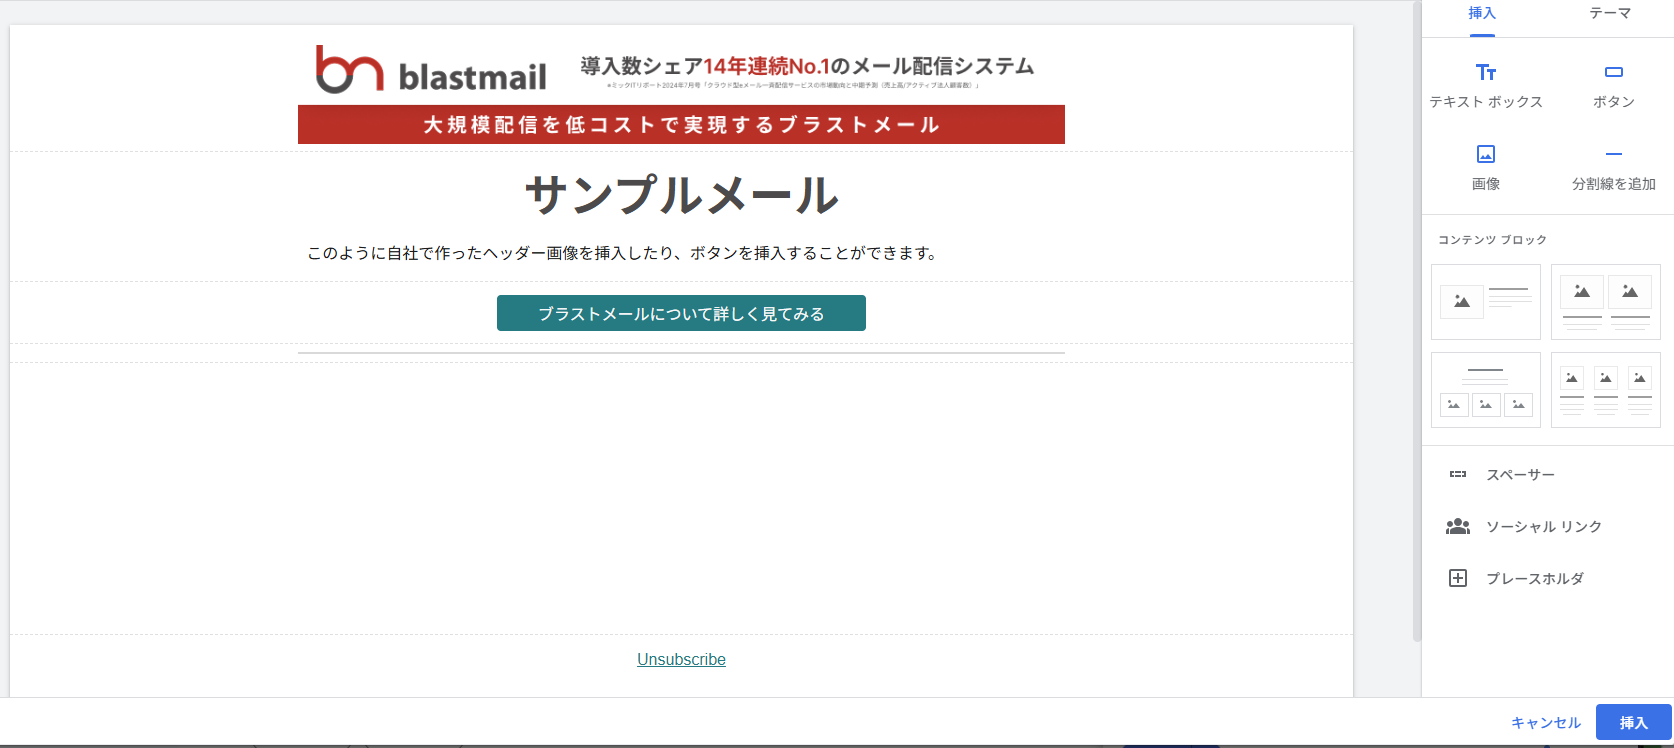Click the blue 挿入 confirm button
Viewport: 1674px width, 748px height.
pyautogui.click(x=1634, y=722)
